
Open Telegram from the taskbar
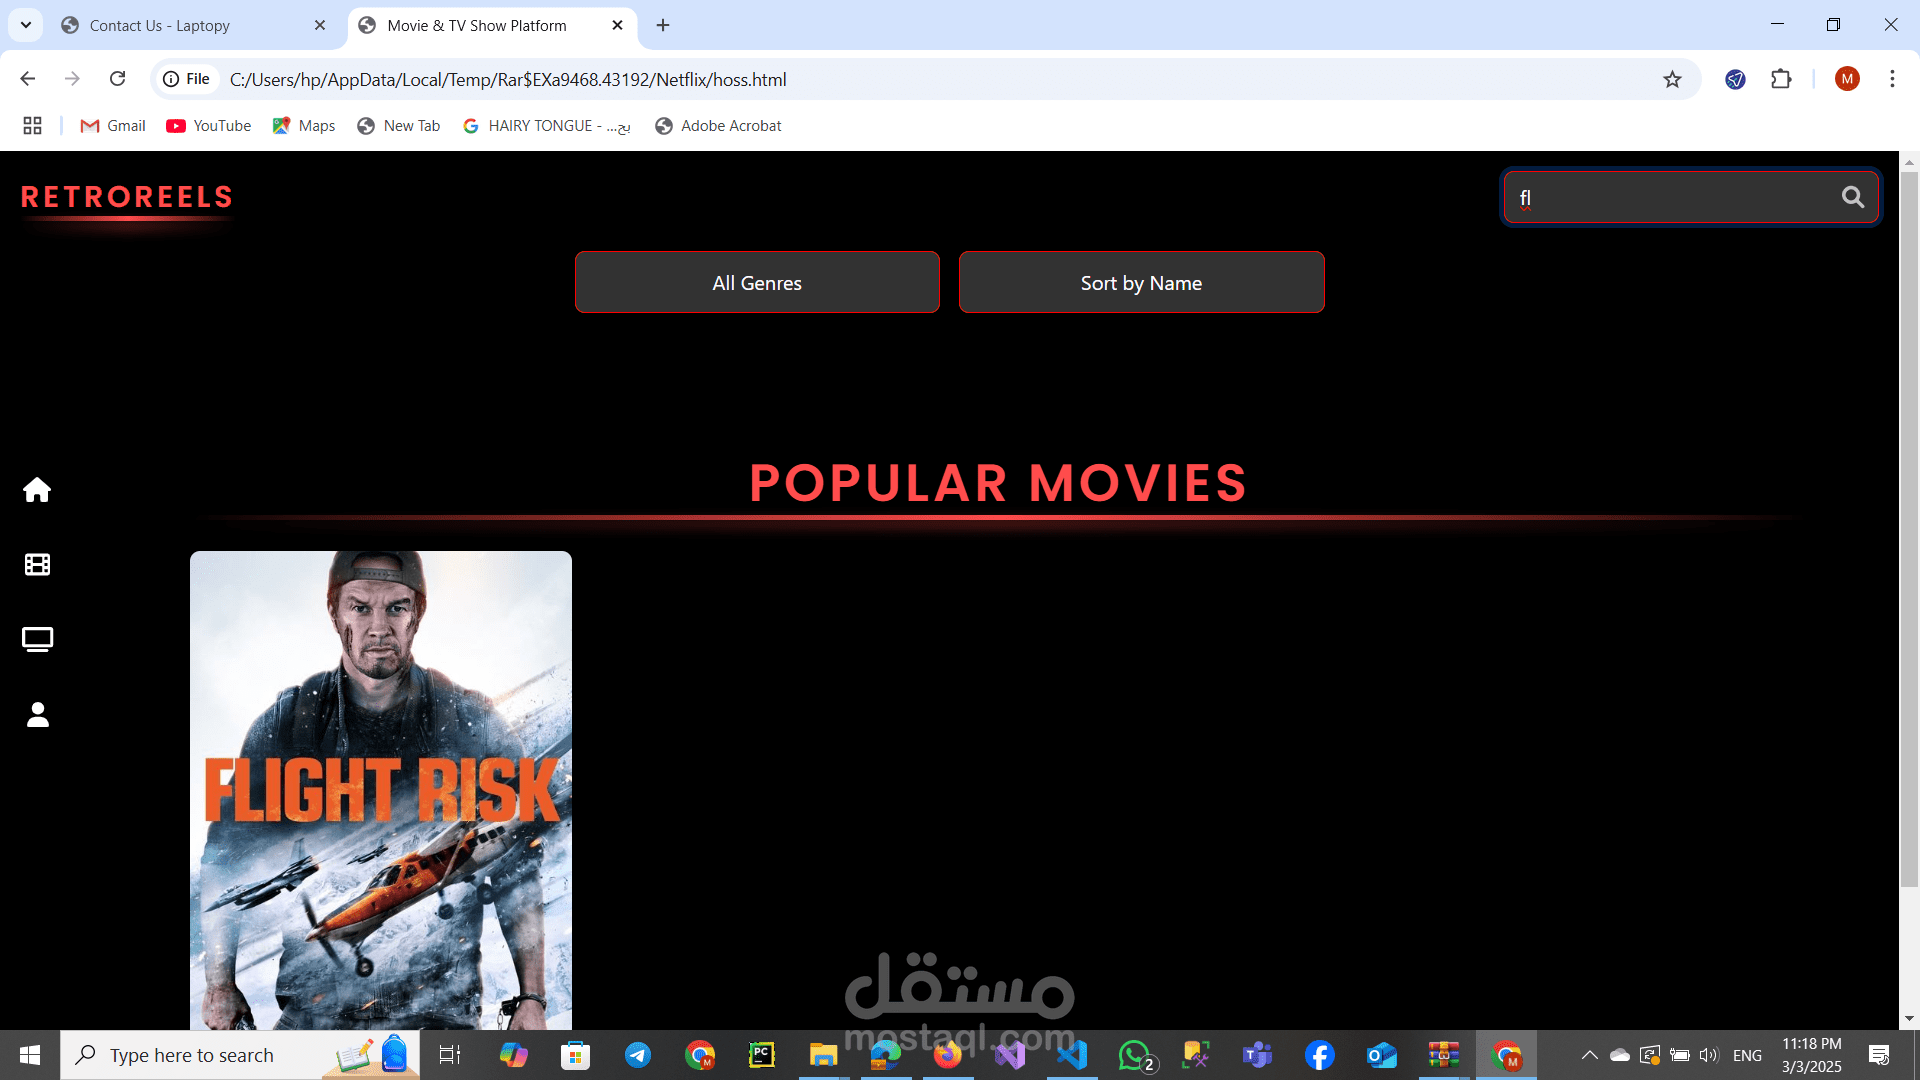(638, 1055)
